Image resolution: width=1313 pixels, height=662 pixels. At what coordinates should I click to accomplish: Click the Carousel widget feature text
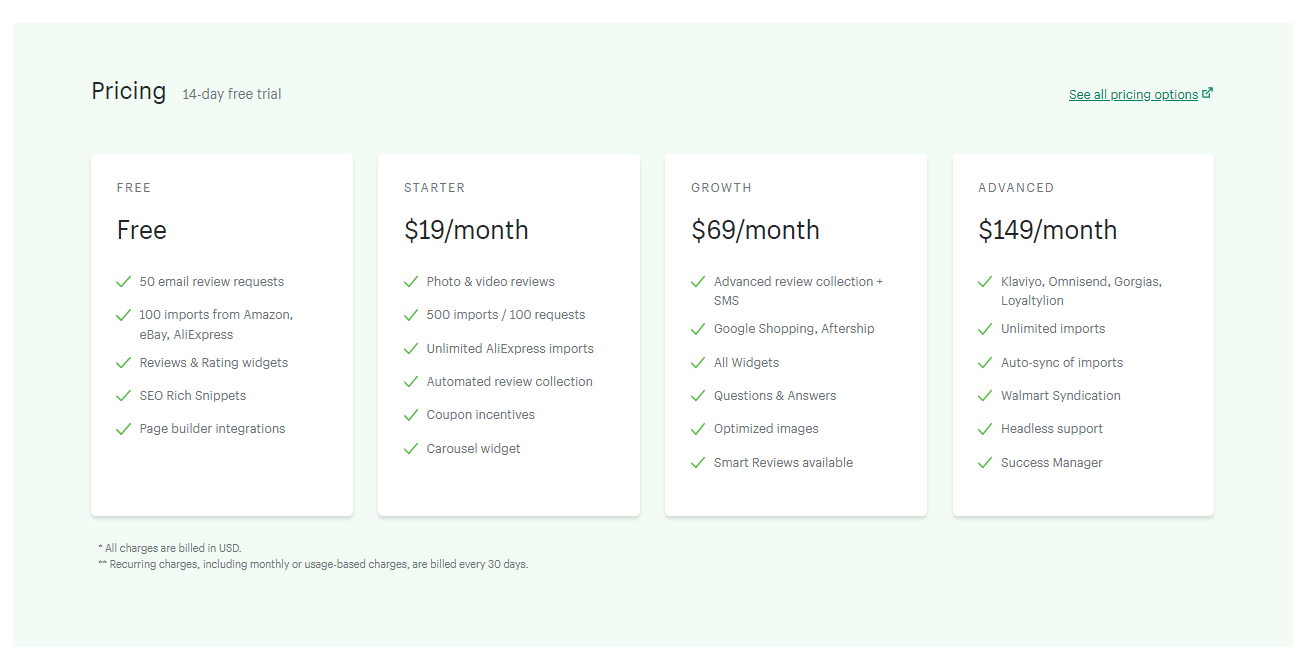473,449
